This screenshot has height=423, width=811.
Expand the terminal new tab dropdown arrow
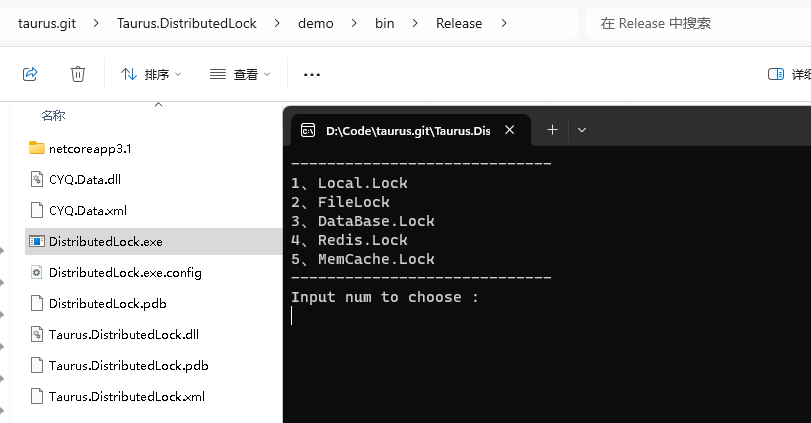582,130
